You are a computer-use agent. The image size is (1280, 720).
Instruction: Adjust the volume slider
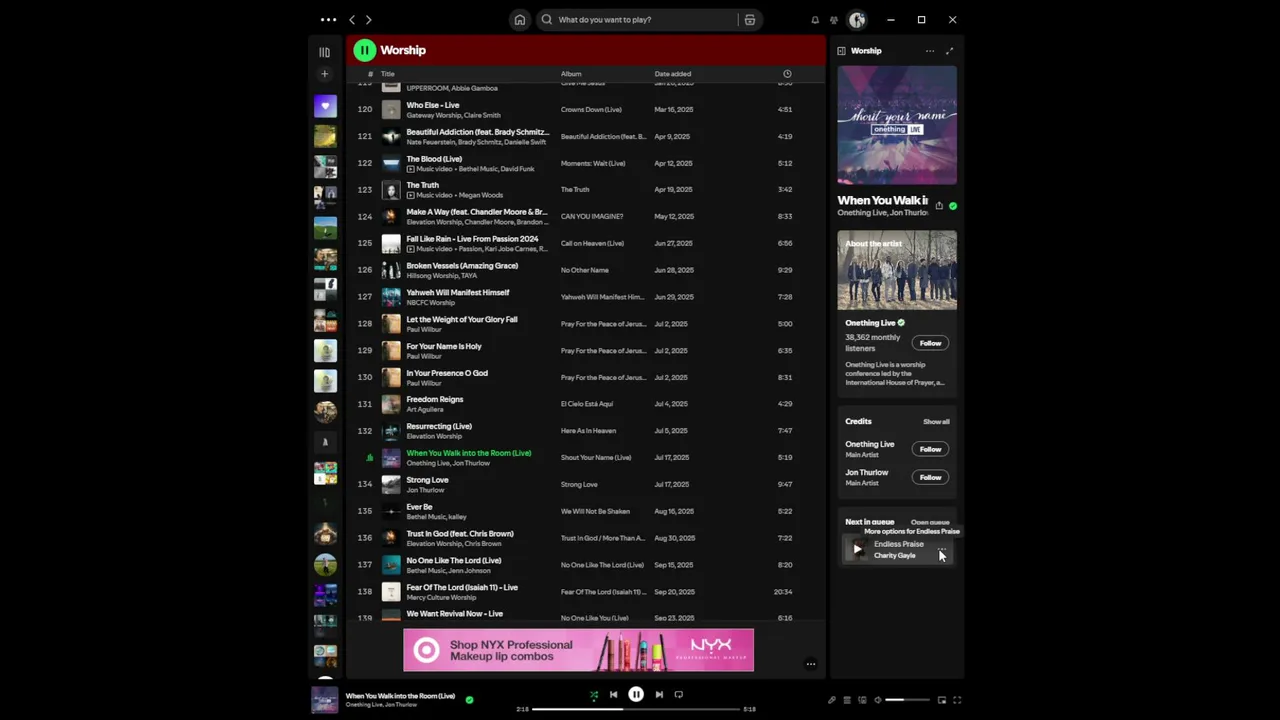(908, 700)
